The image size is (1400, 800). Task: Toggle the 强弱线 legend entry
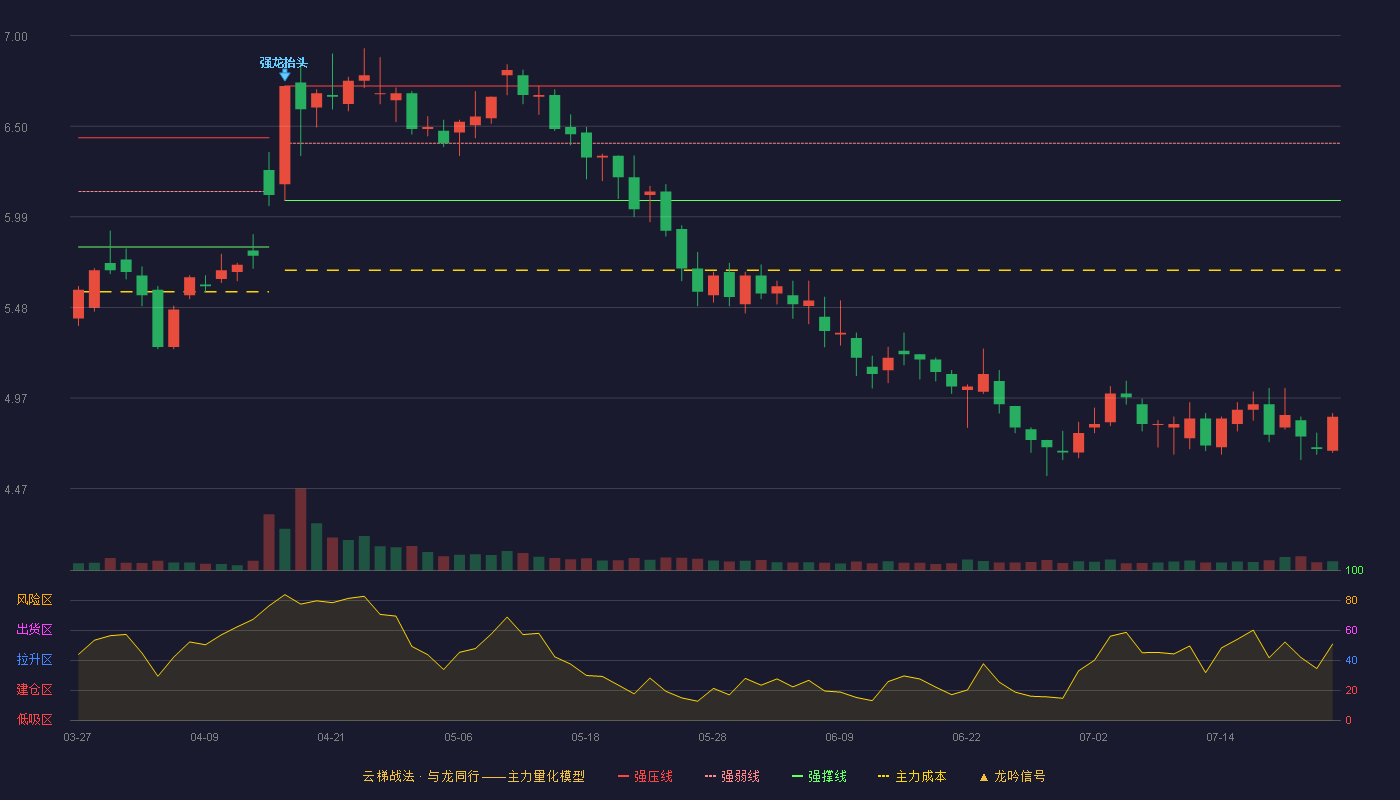click(732, 776)
